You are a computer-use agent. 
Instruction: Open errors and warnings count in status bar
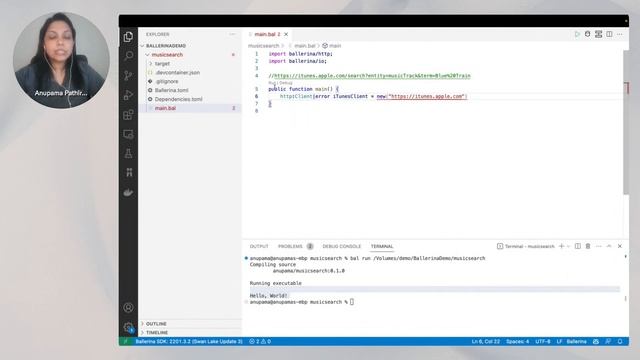pos(260,341)
